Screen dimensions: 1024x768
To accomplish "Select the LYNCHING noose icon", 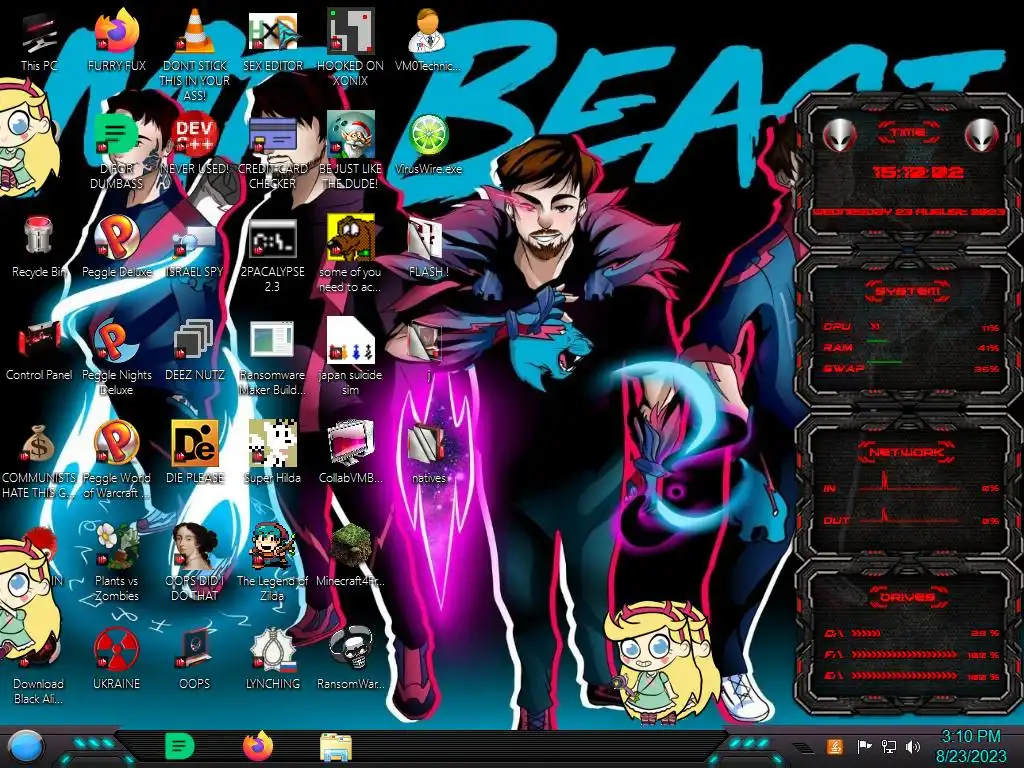I will pos(272,658).
